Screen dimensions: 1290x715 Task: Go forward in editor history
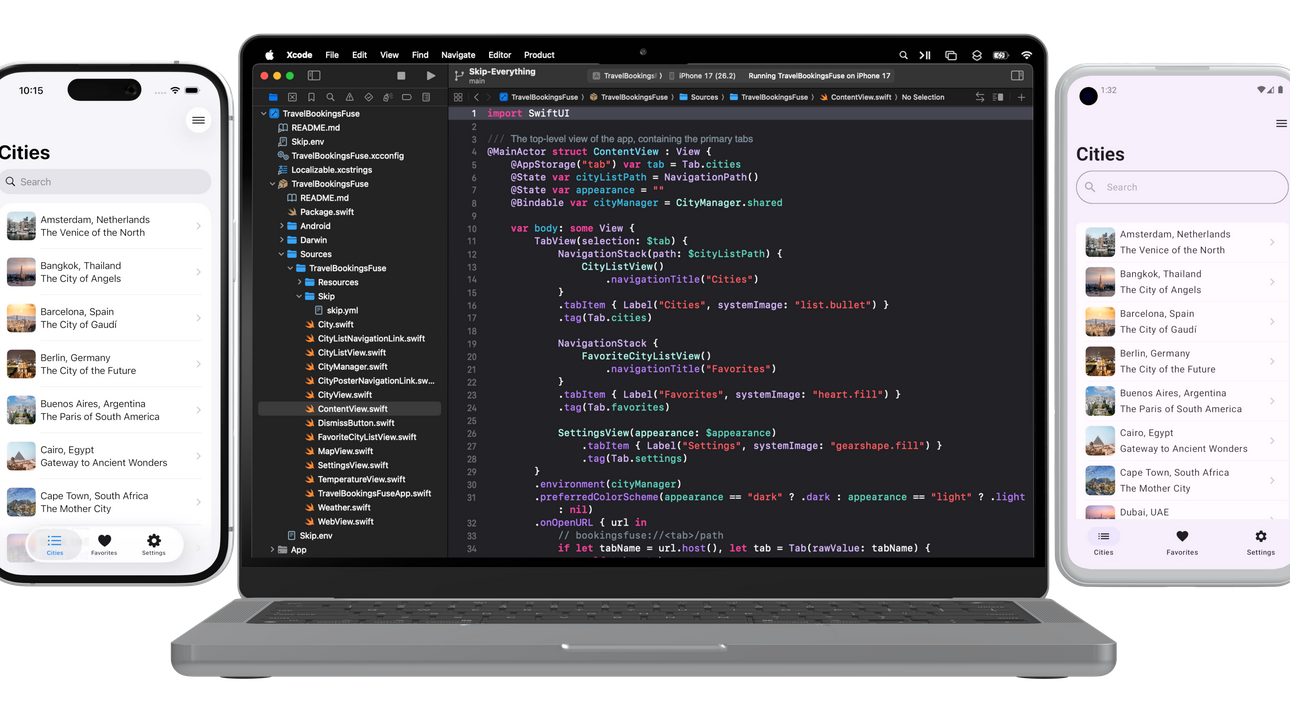[488, 98]
